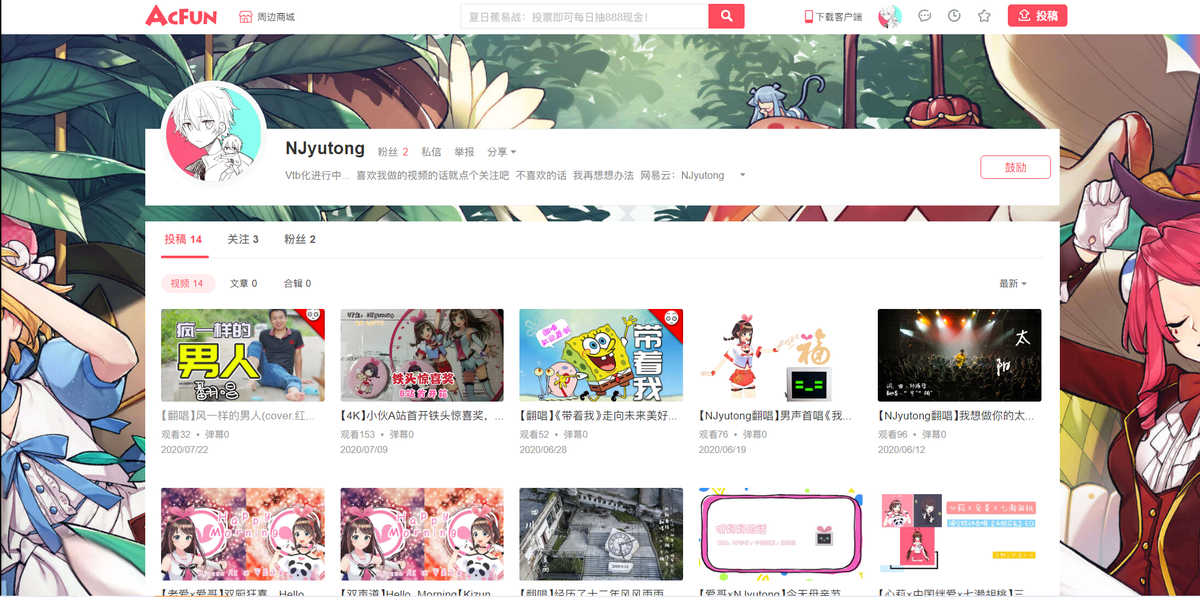The width and height of the screenshot is (1200, 597).
Task: Click the red search magnifier button
Action: coord(727,16)
